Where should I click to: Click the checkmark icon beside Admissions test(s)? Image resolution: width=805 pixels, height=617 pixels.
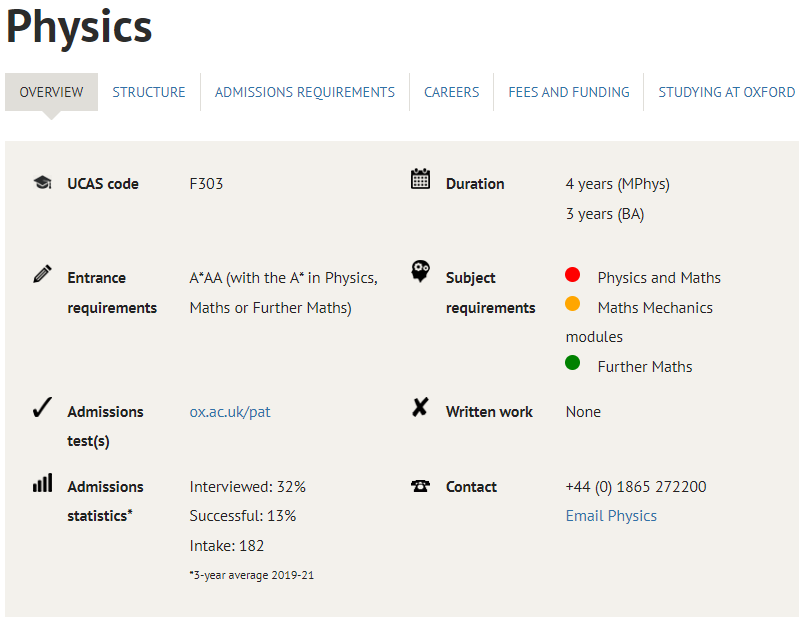(42, 407)
